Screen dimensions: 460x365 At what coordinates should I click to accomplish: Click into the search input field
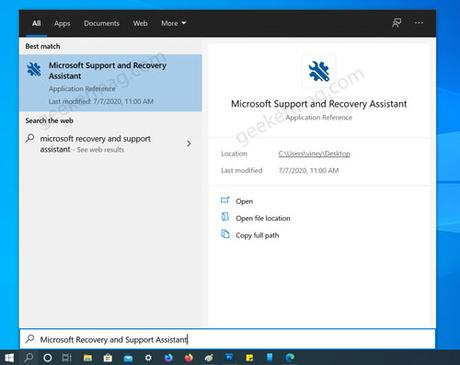(228, 339)
